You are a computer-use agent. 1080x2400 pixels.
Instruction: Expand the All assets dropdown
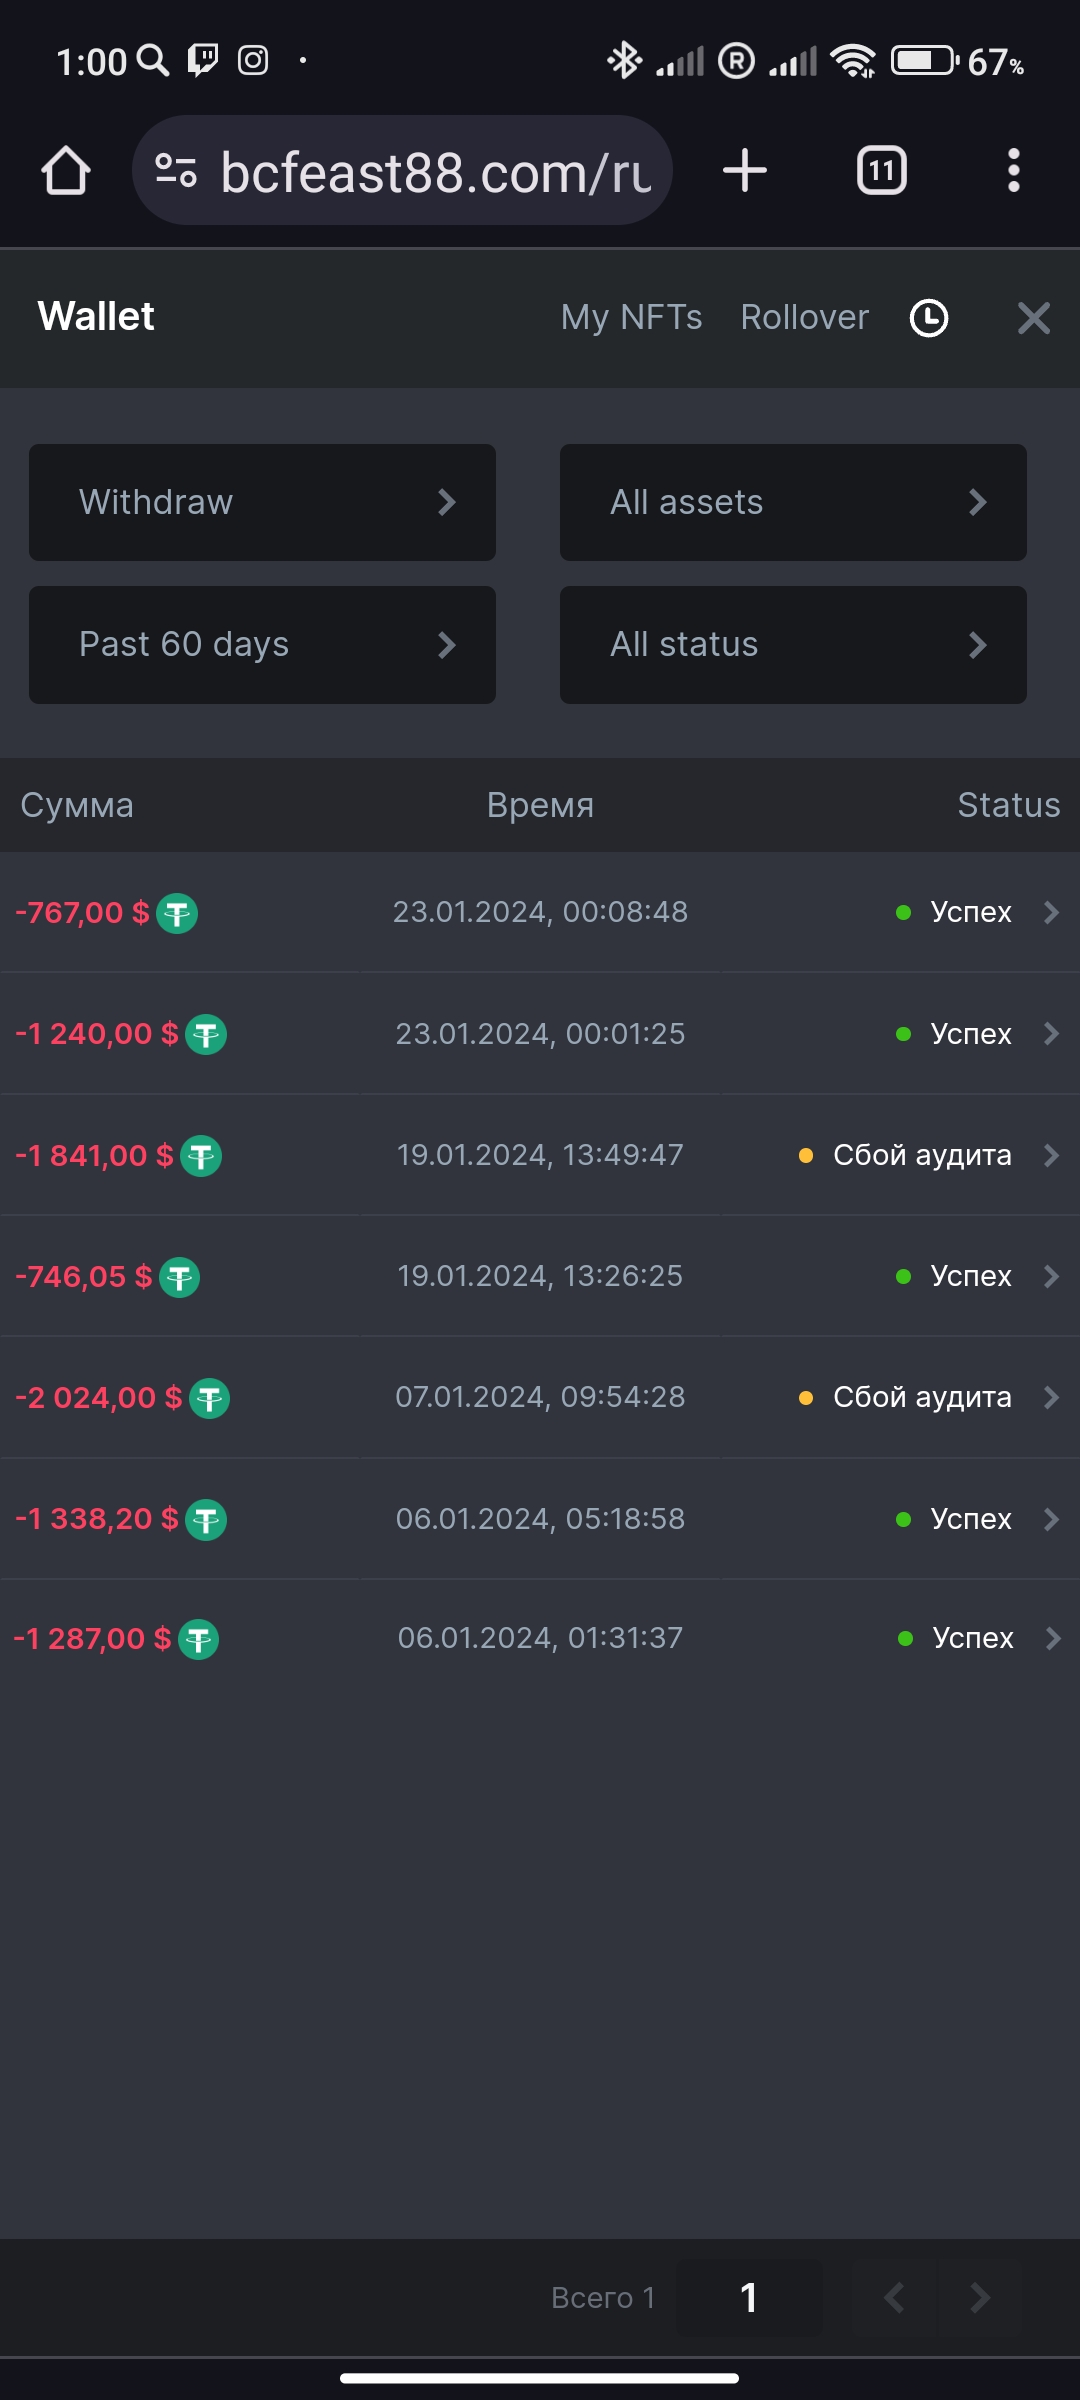tap(793, 502)
